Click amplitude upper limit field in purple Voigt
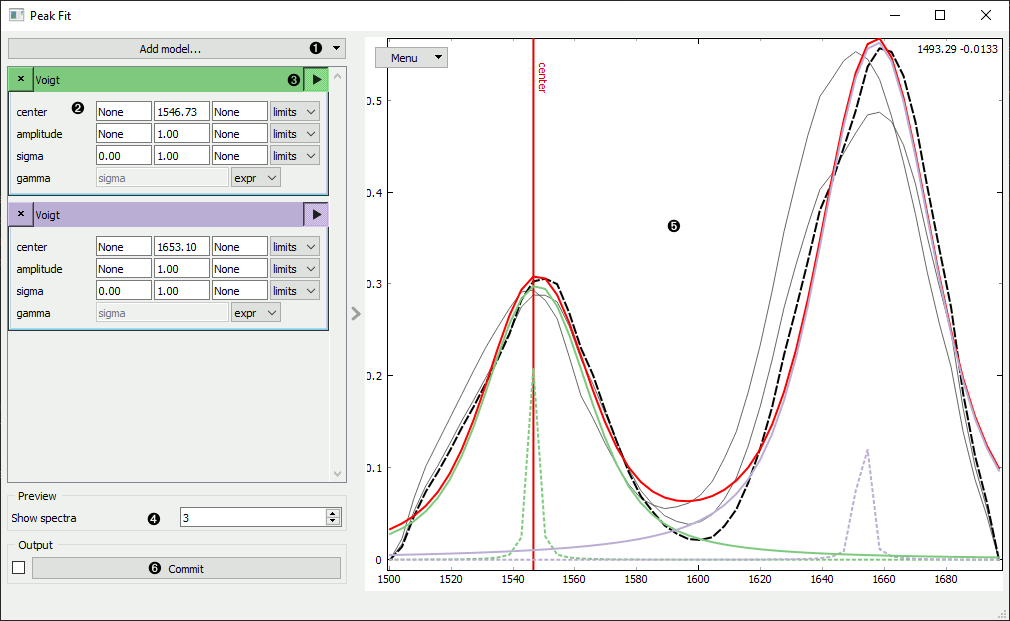This screenshot has height=621, width=1010. click(240, 269)
